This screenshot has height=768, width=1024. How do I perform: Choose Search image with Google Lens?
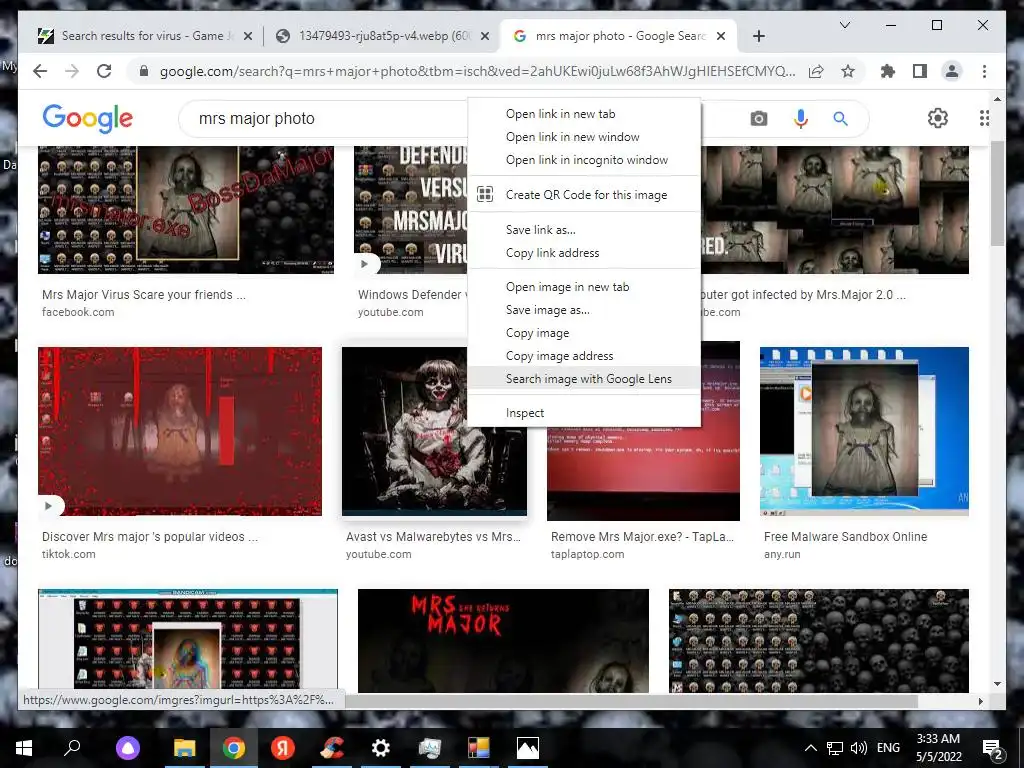(584, 378)
